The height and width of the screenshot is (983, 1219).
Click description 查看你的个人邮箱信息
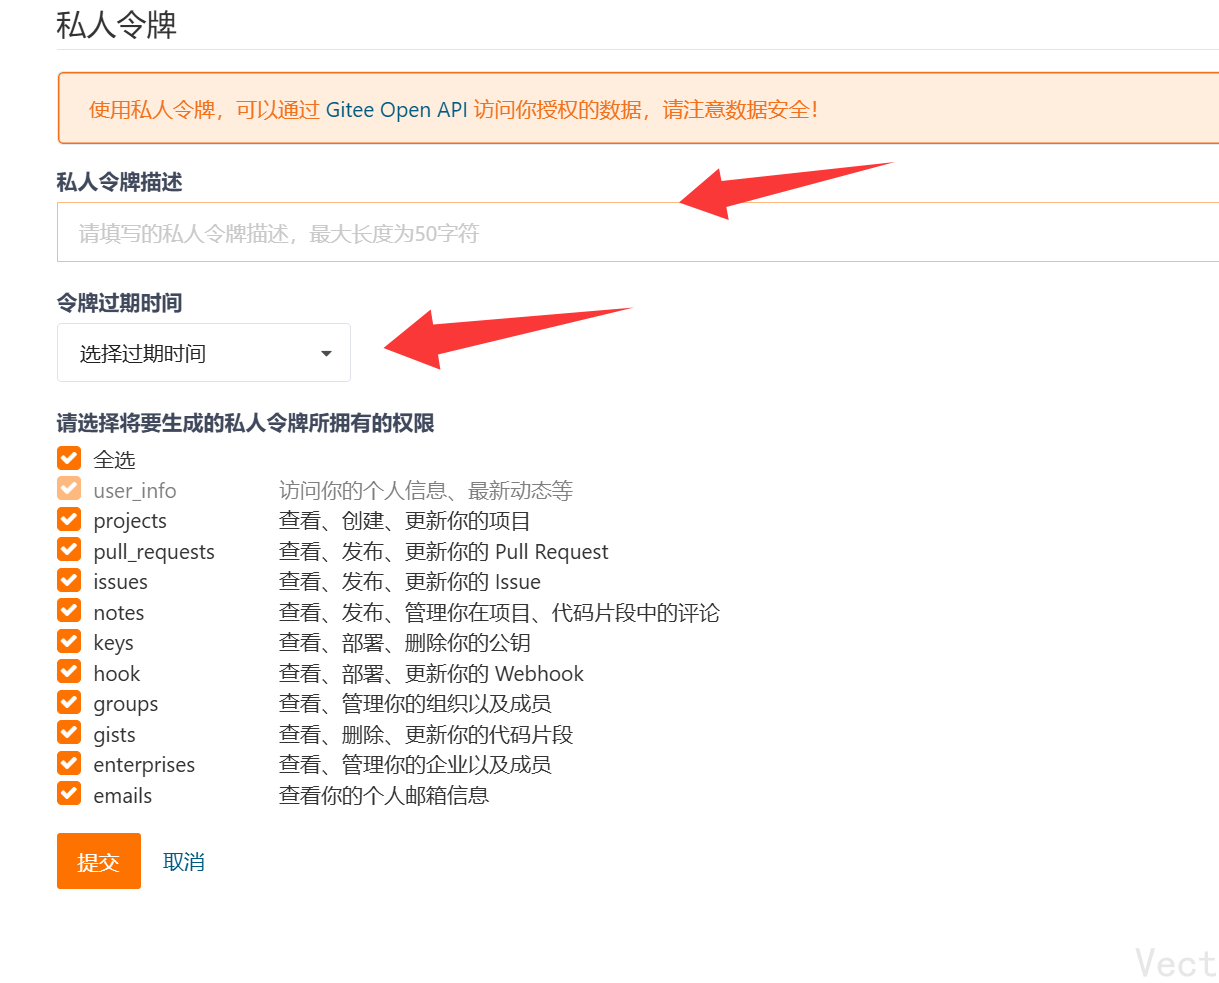click(384, 796)
